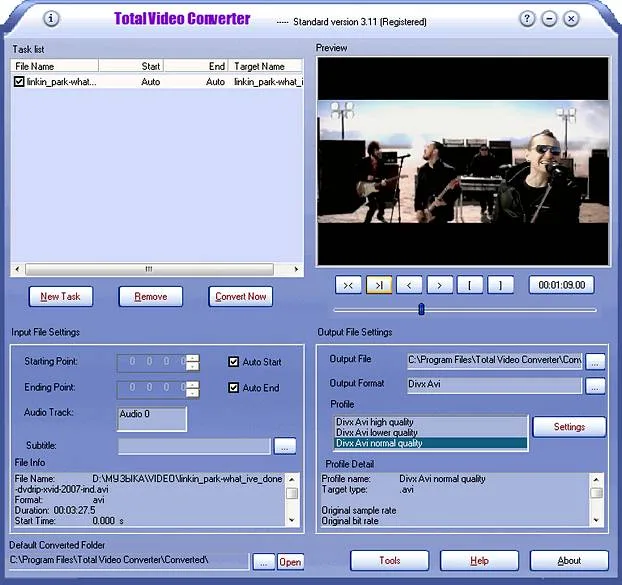Click the File Name column header
The height and width of the screenshot is (585, 622).
pyautogui.click(x=55, y=66)
